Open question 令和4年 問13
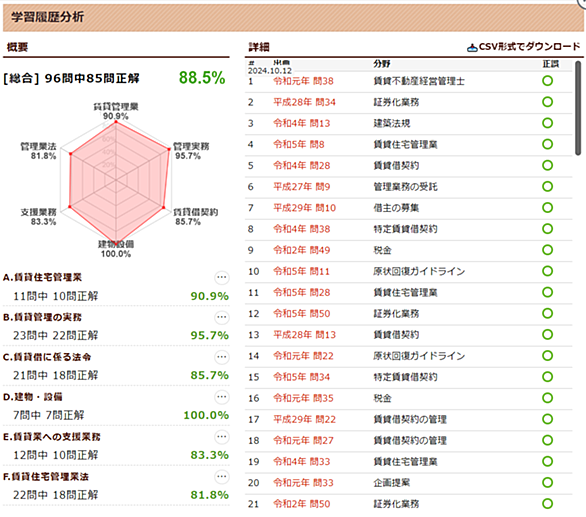The height and width of the screenshot is (517, 586). [x=302, y=123]
